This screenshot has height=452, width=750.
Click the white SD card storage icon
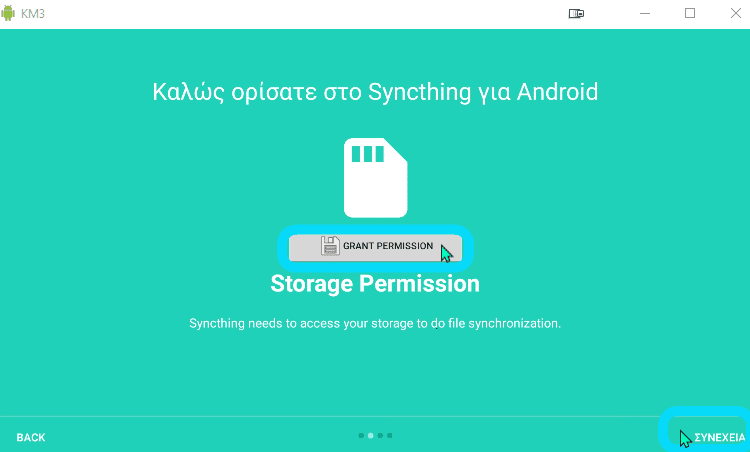(375, 177)
